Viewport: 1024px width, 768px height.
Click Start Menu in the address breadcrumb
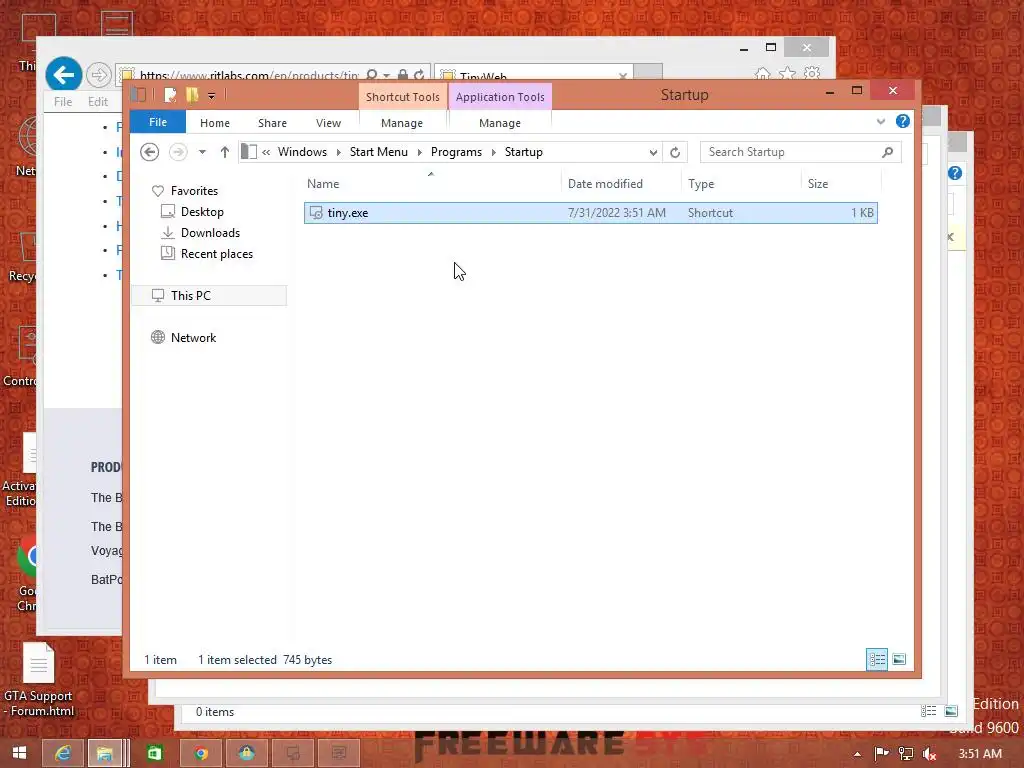(x=378, y=152)
